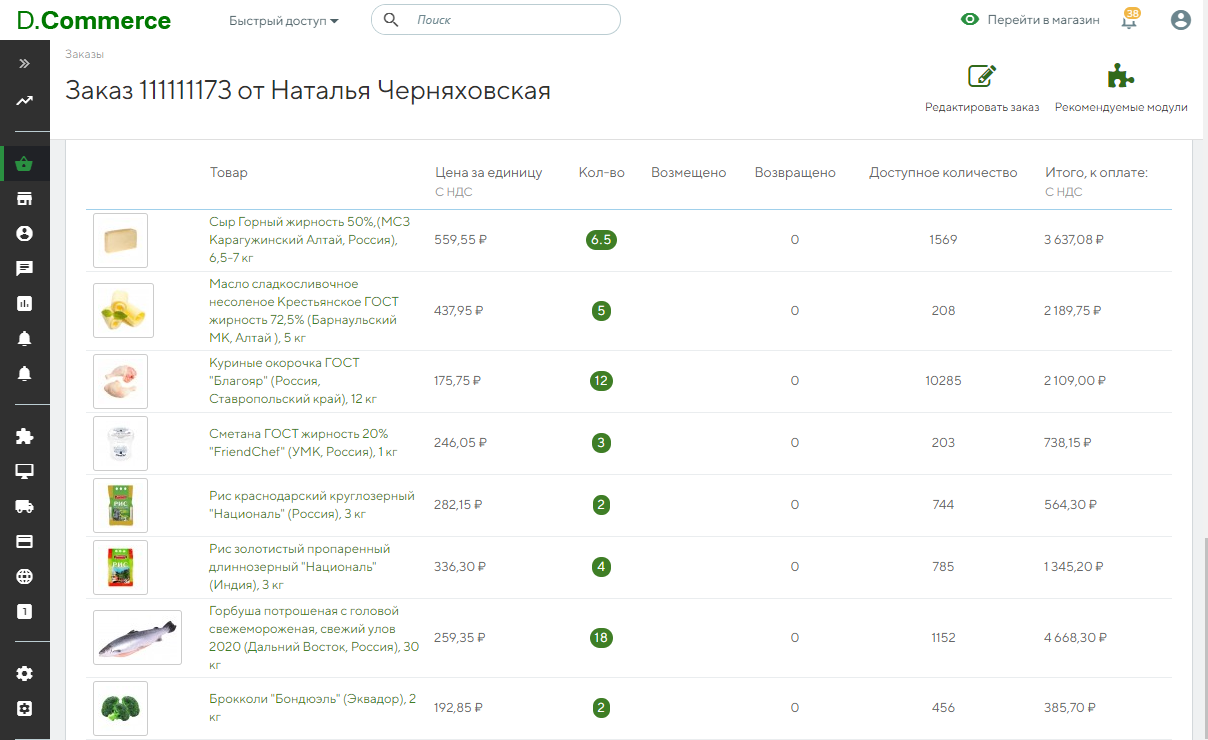Viewport: 1208px width, 740px height.
Task: Open Design via the monitor icon
Action: (x=25, y=471)
